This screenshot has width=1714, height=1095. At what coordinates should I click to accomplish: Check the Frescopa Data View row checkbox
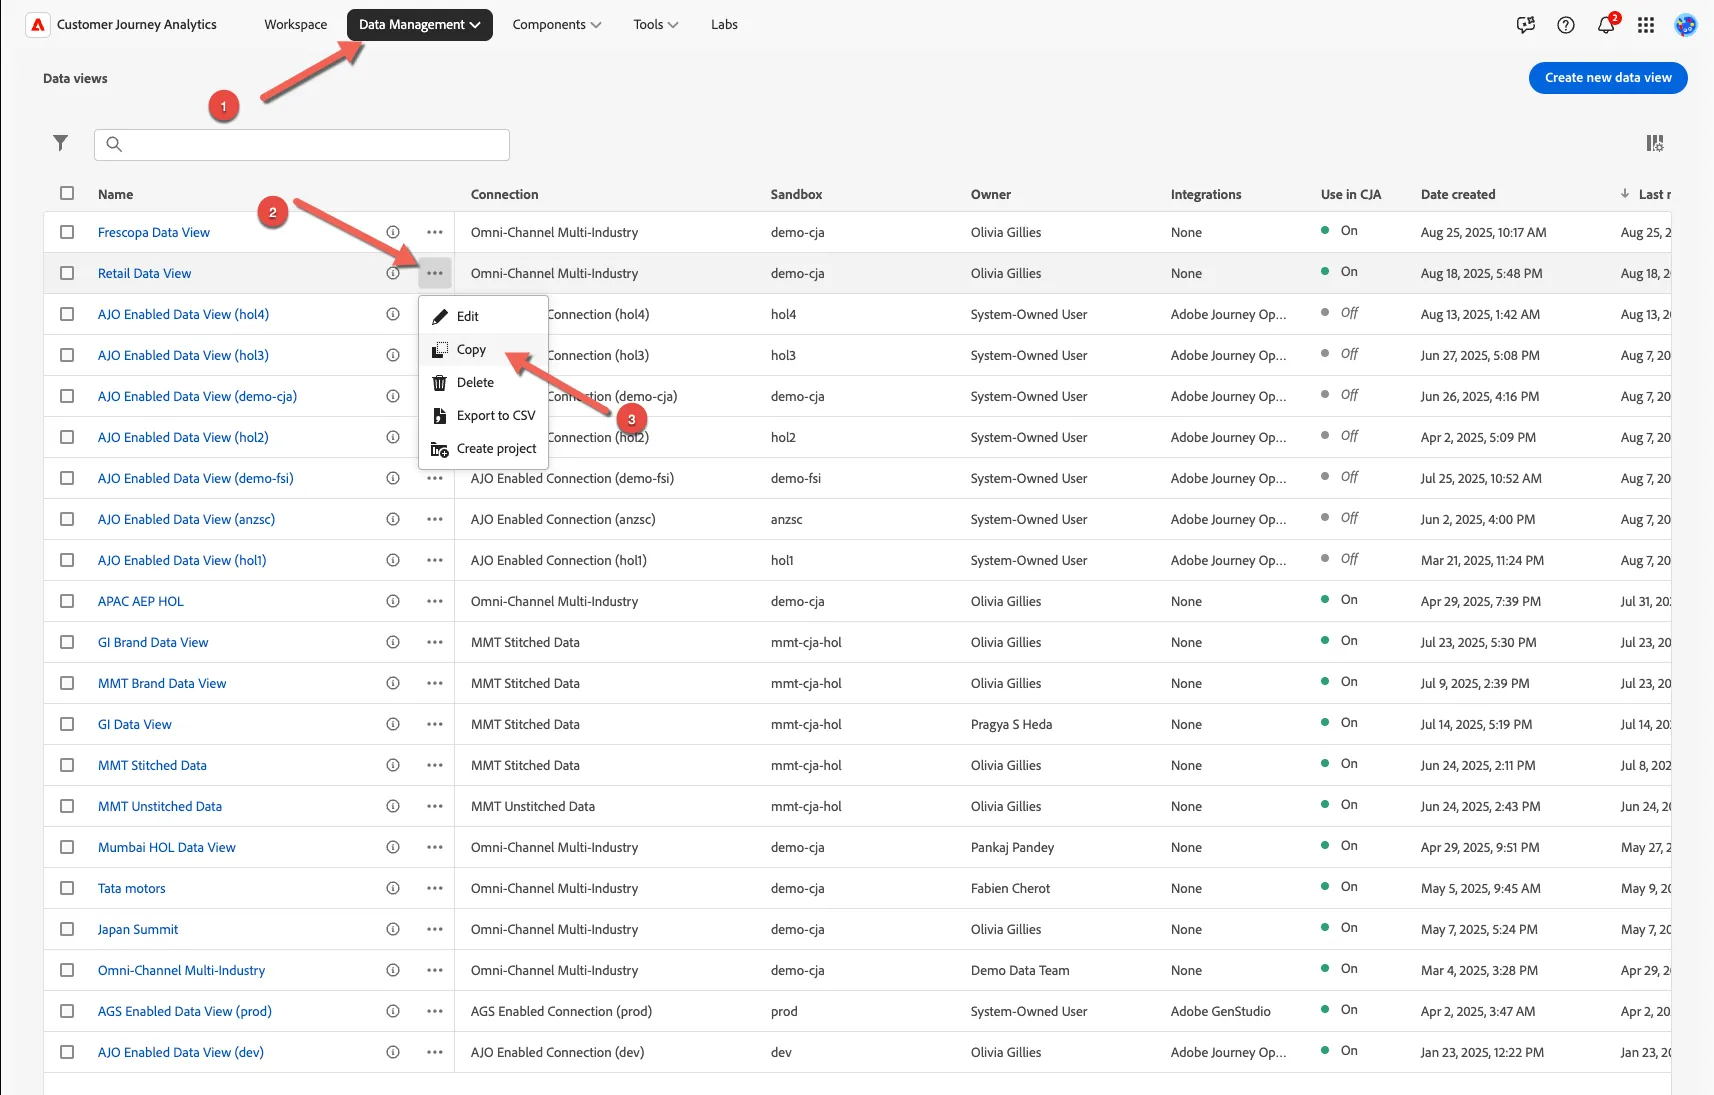coord(67,232)
